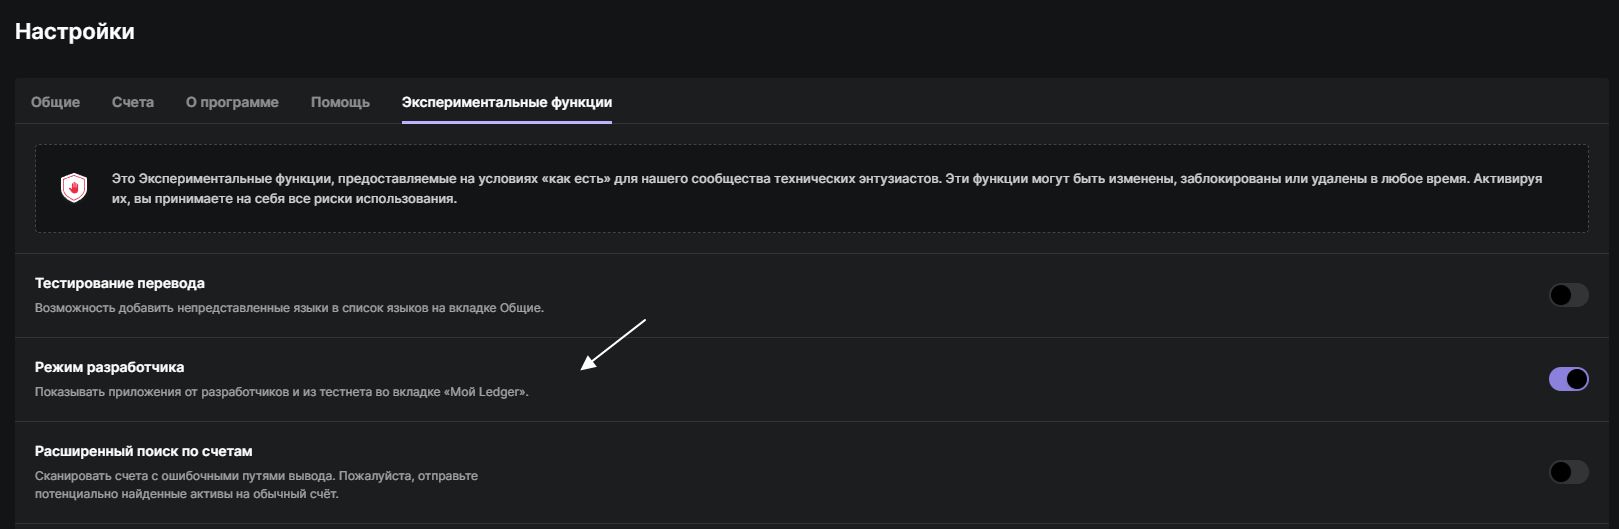Toggle Расширенный поиск по счетам on
Image resolution: width=1619 pixels, height=529 pixels.
tap(1567, 472)
